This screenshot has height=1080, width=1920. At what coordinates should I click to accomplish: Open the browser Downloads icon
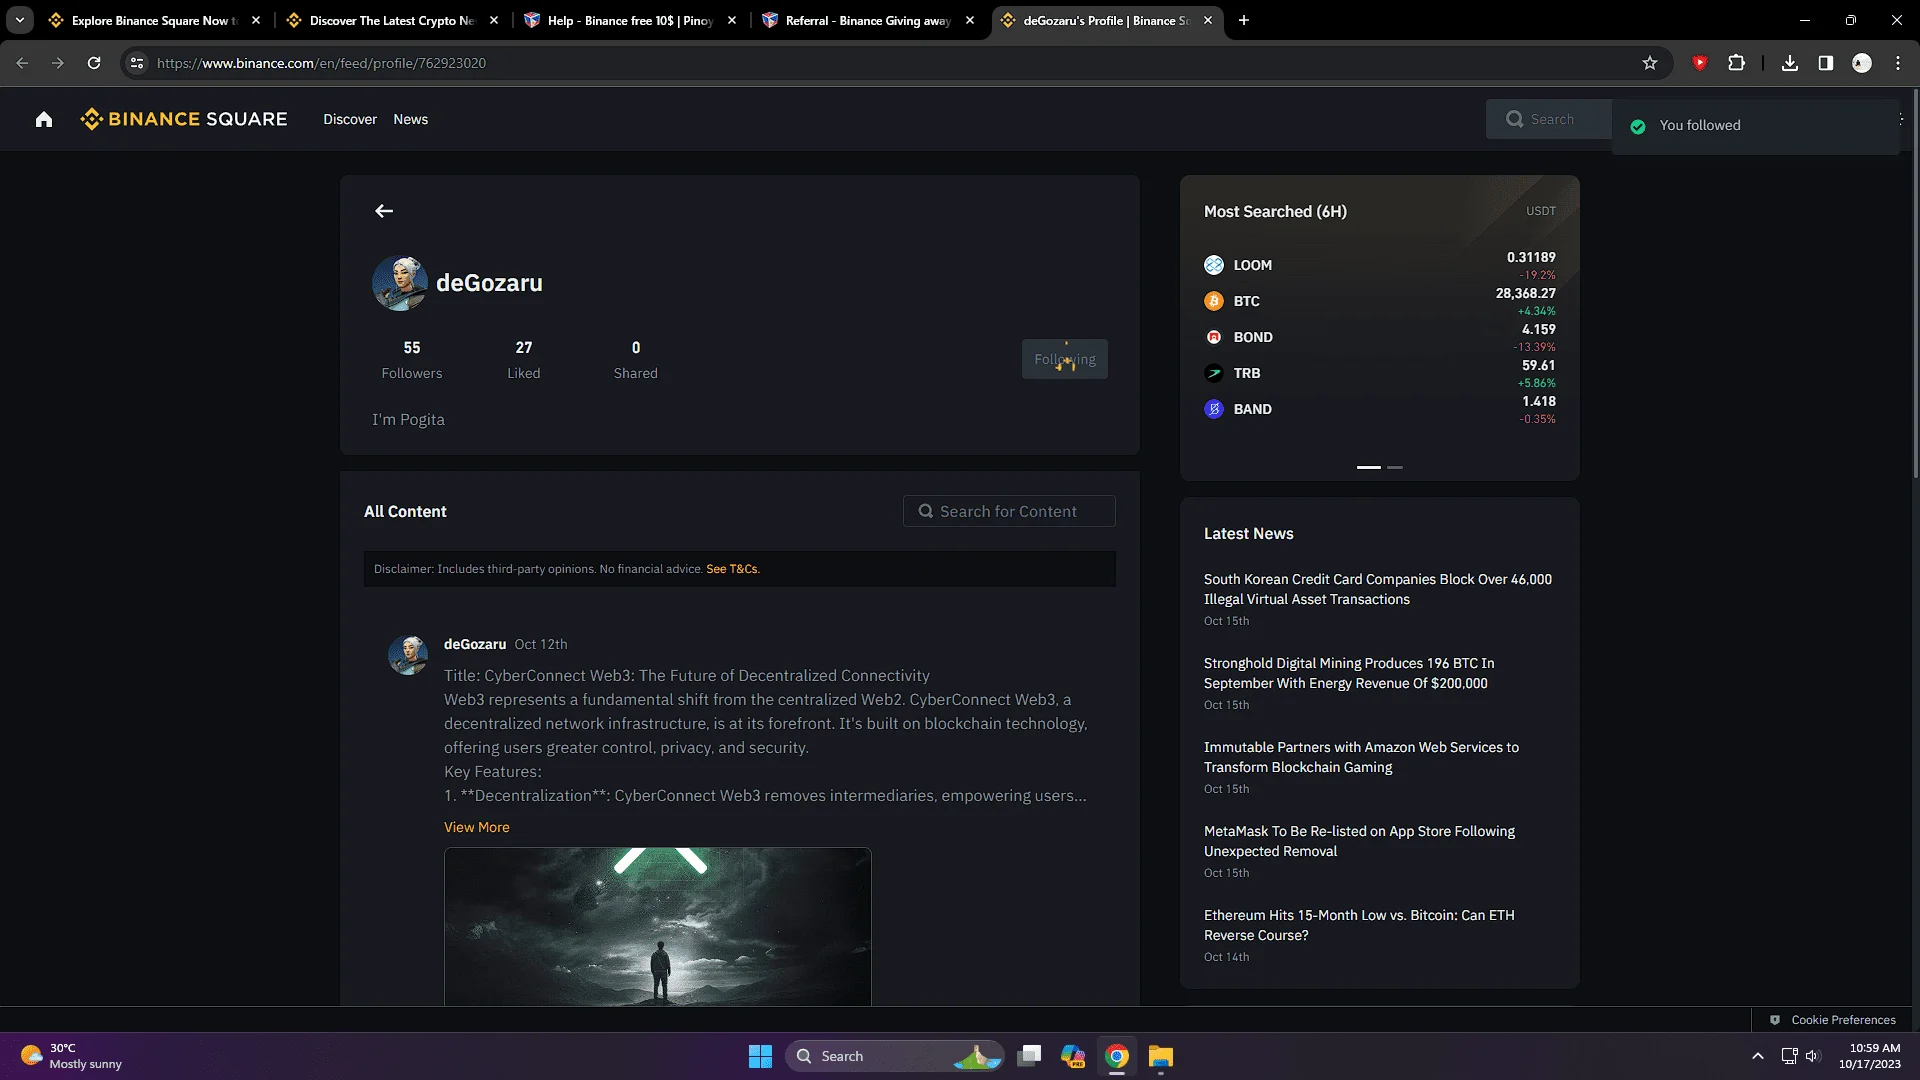(1790, 63)
